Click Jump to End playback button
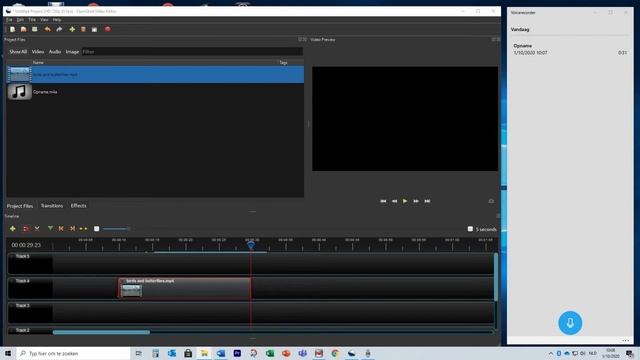Screen dimensions: 640x360 click(427, 201)
